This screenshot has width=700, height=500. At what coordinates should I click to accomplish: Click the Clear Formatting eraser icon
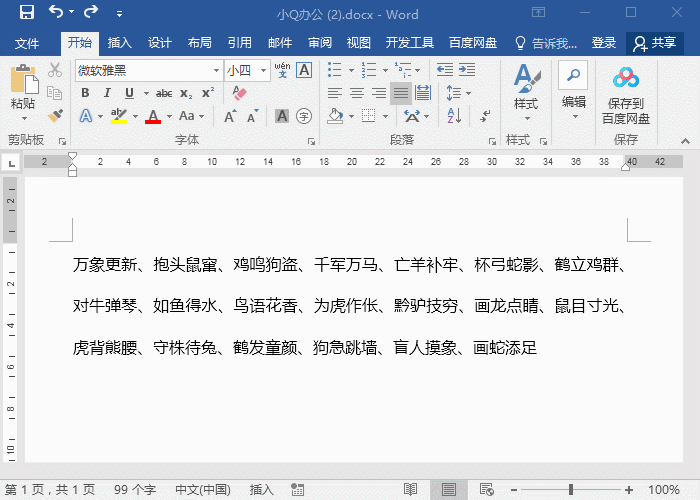point(238,93)
